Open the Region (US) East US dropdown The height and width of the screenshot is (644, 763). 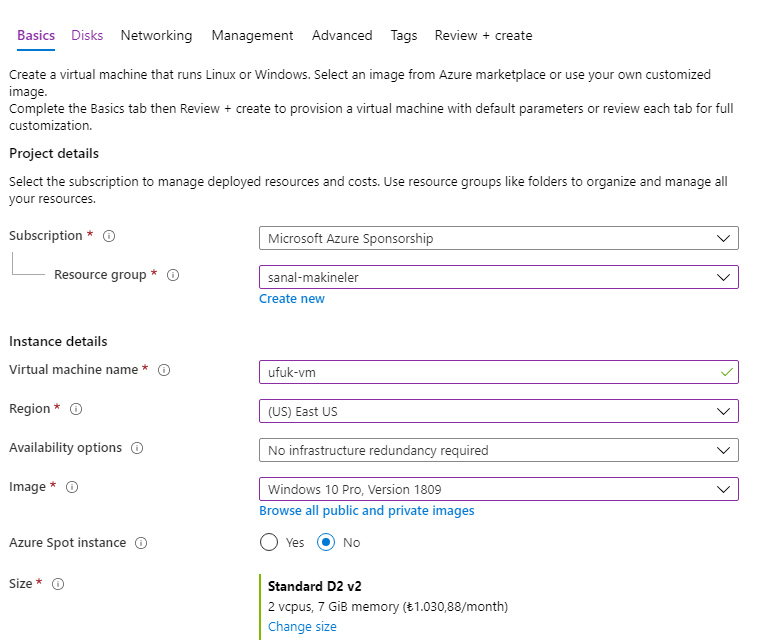(499, 411)
